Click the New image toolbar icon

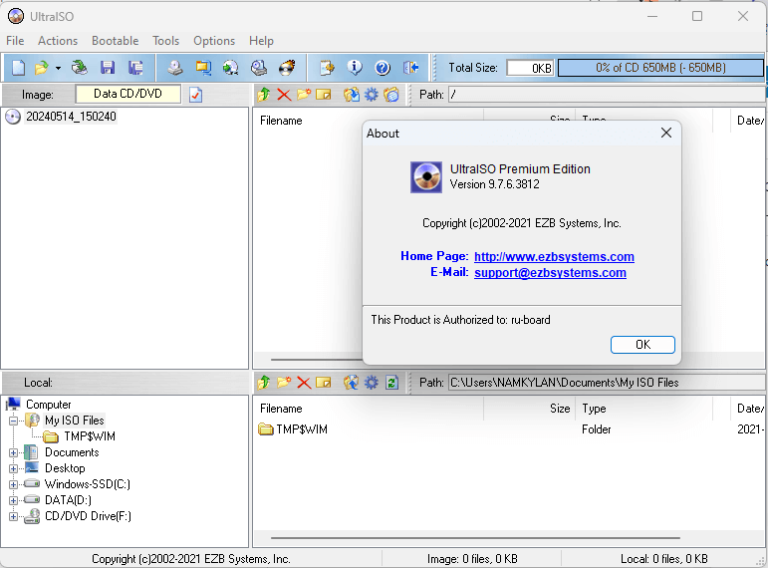[18, 68]
